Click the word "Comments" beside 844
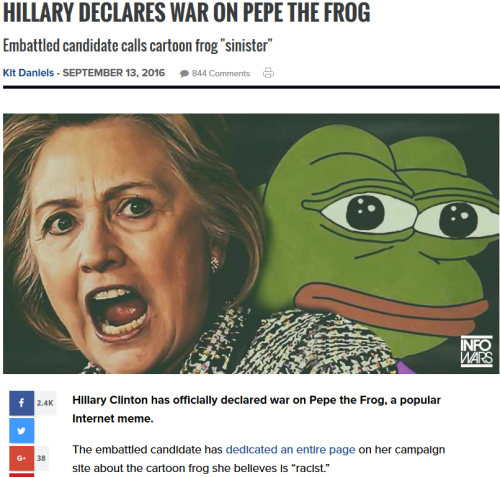This screenshot has width=500, height=477. 229,73
